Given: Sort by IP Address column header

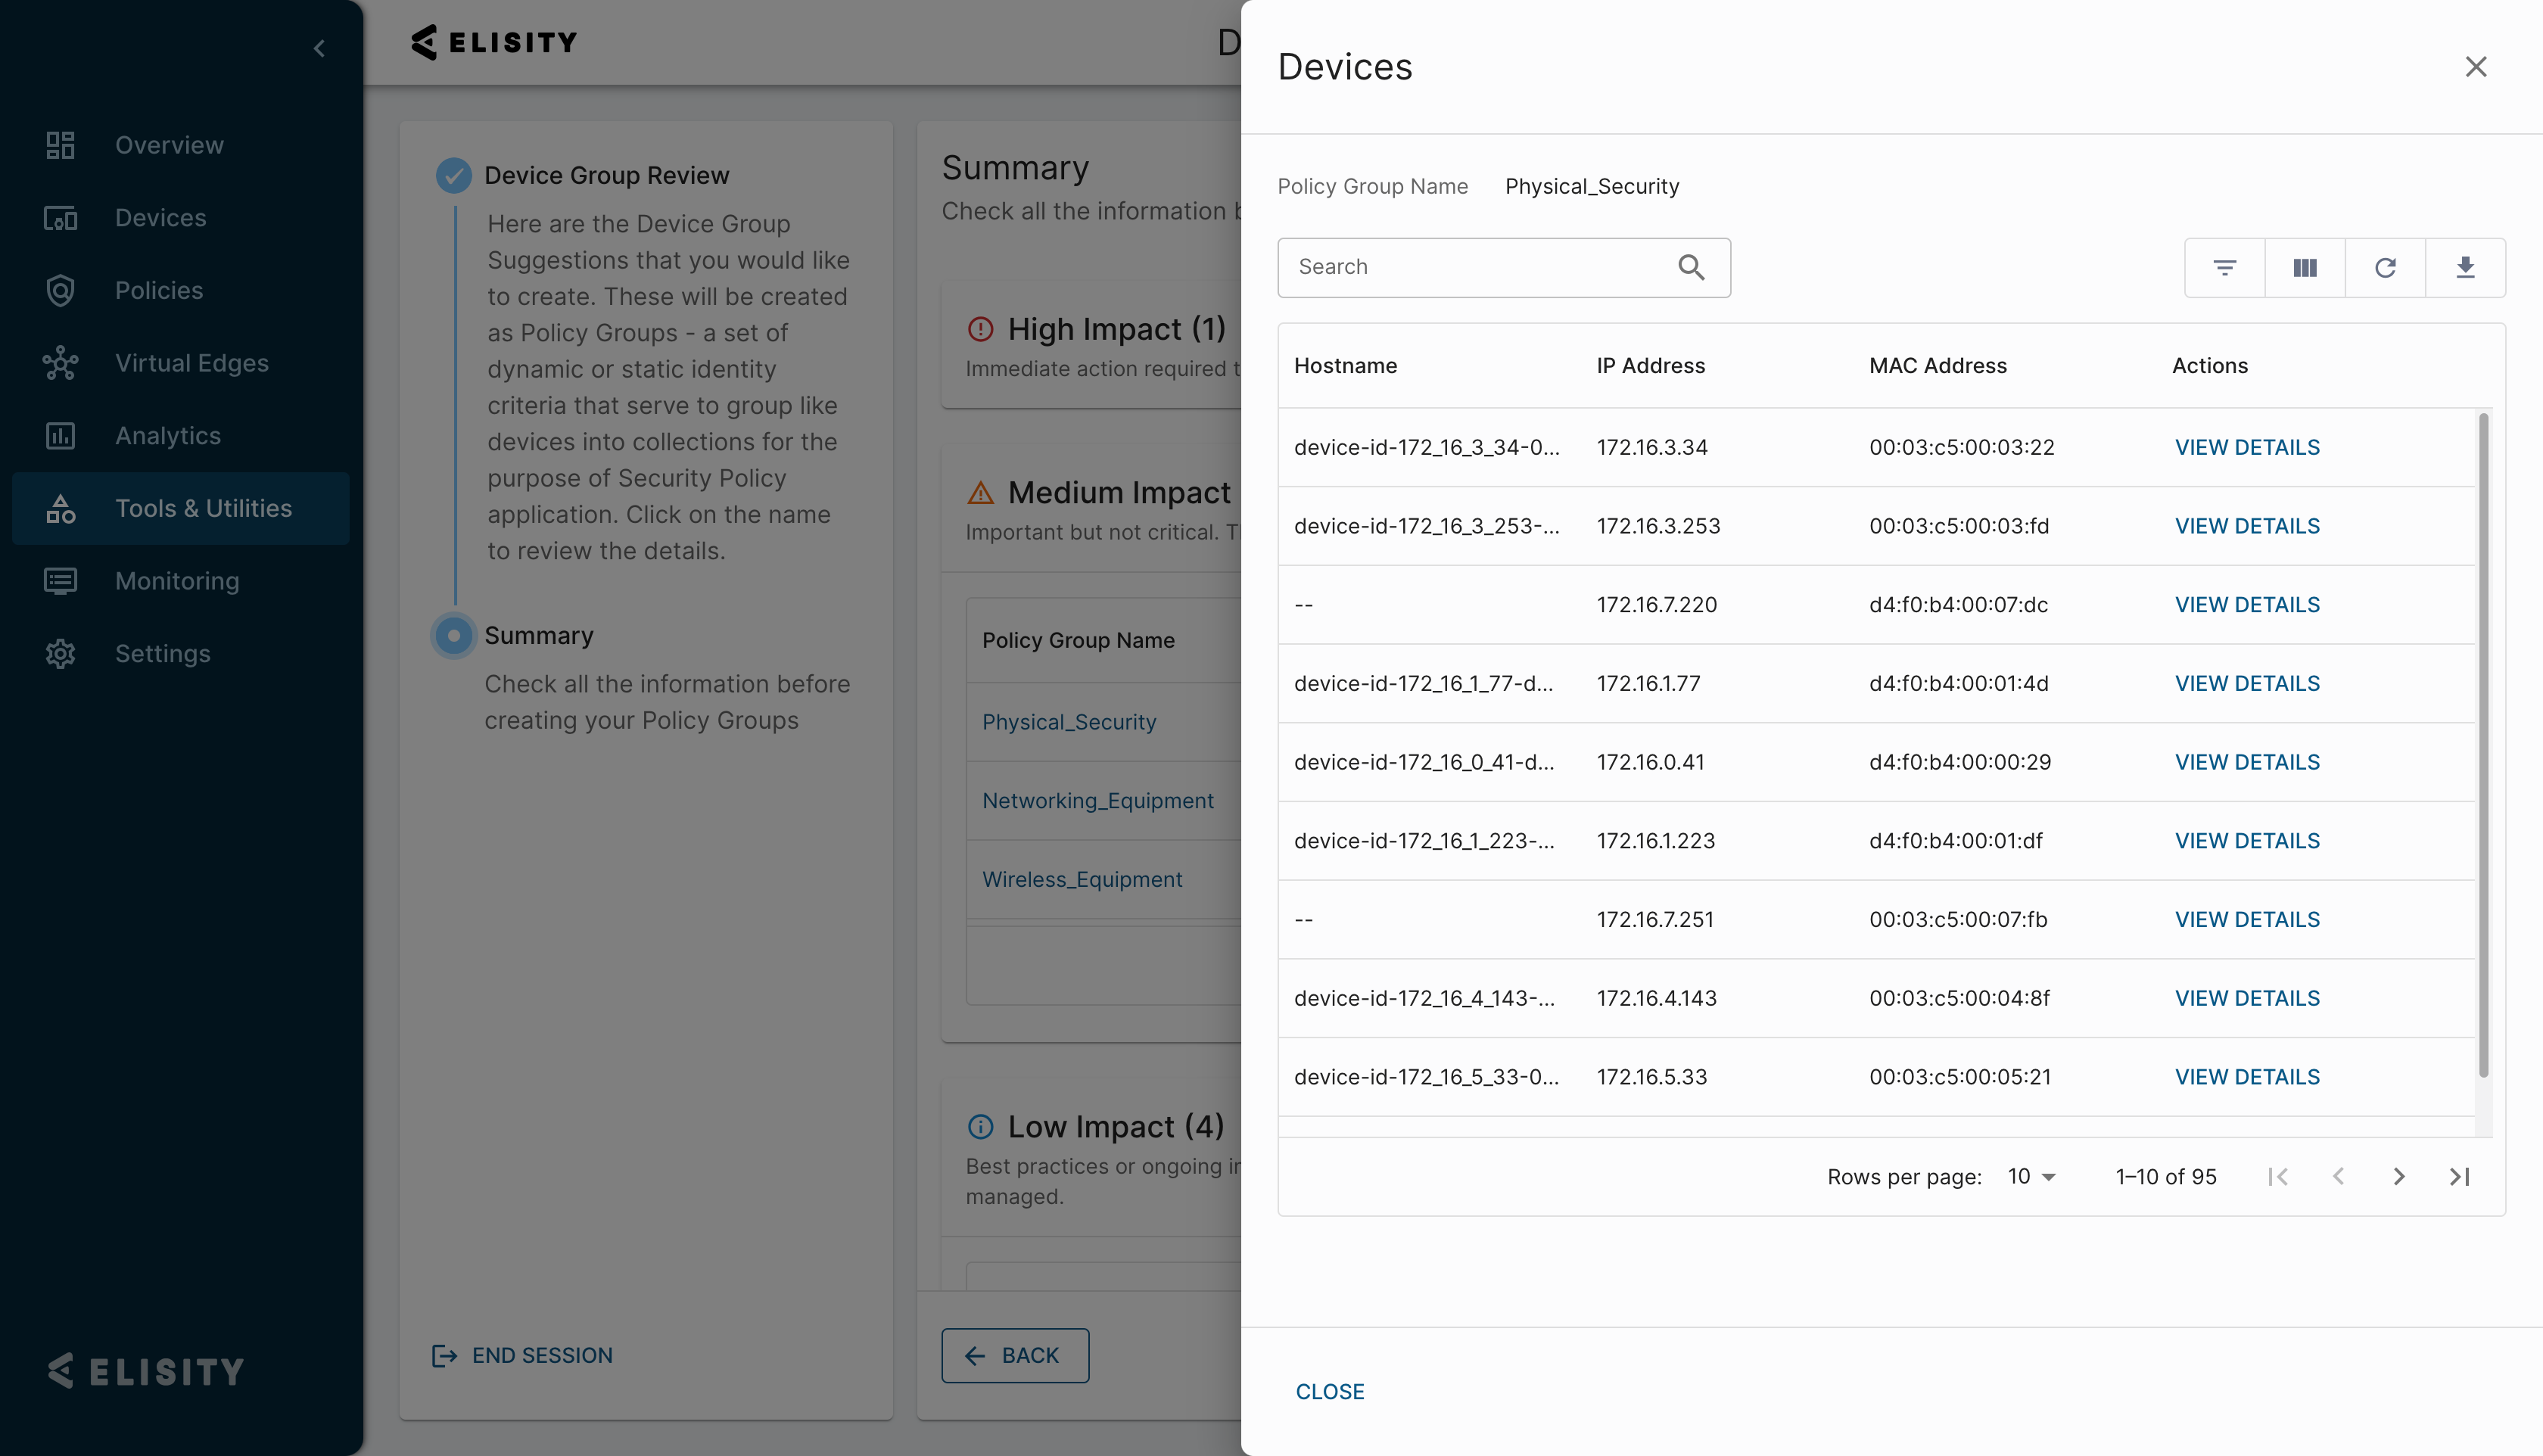Looking at the screenshot, I should pyautogui.click(x=1650, y=366).
